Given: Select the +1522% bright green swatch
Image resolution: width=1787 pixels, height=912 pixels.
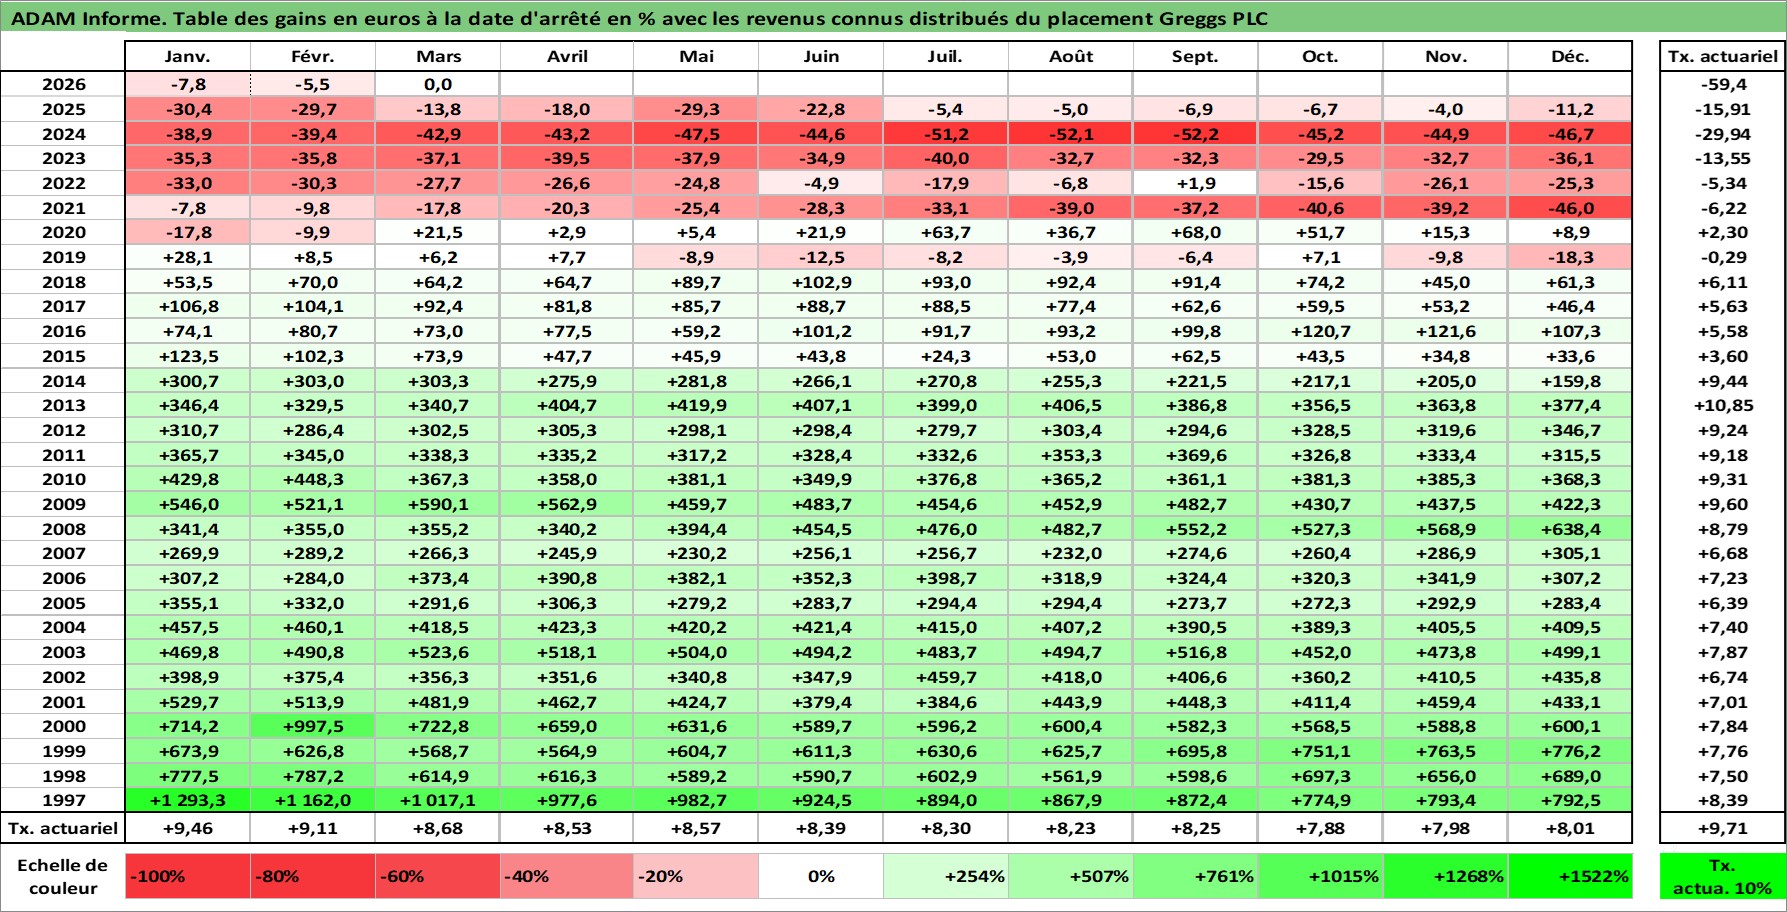Looking at the screenshot, I should tap(1570, 876).
